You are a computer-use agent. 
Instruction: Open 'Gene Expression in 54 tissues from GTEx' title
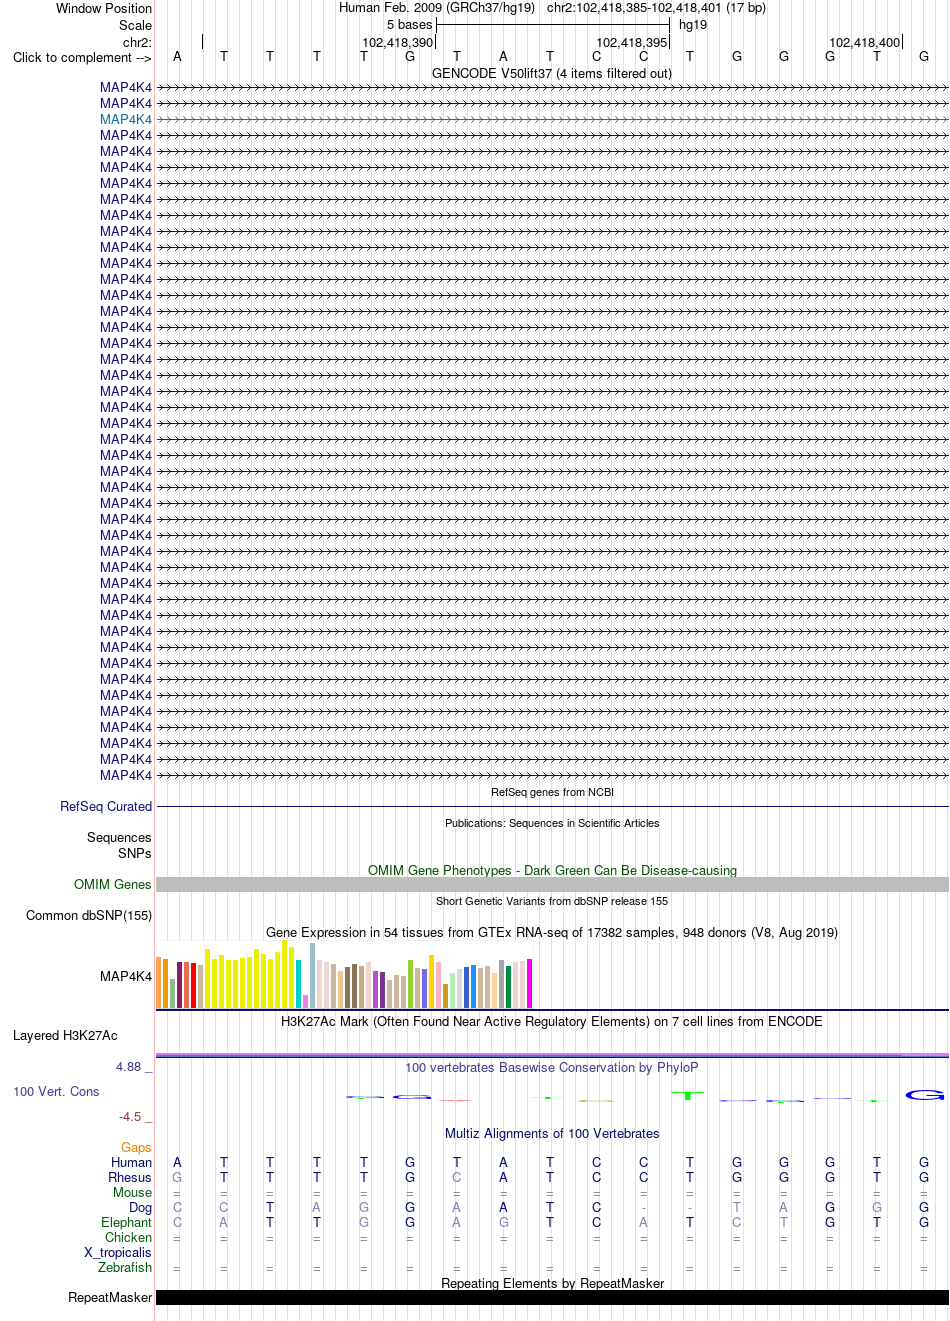pos(552,933)
